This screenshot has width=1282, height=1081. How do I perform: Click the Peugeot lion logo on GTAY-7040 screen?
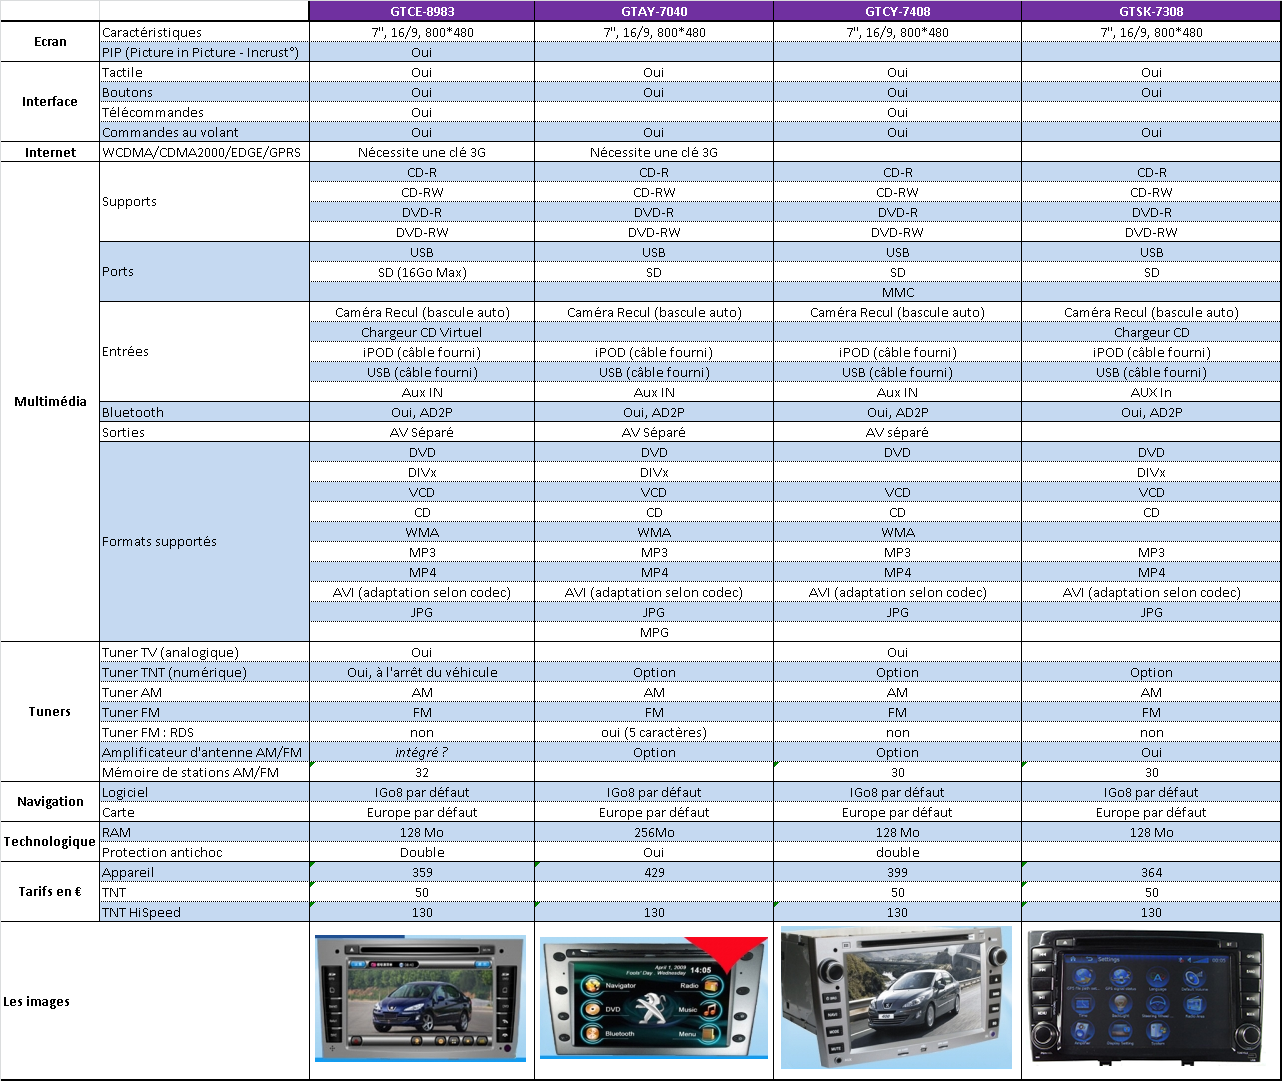[652, 1008]
